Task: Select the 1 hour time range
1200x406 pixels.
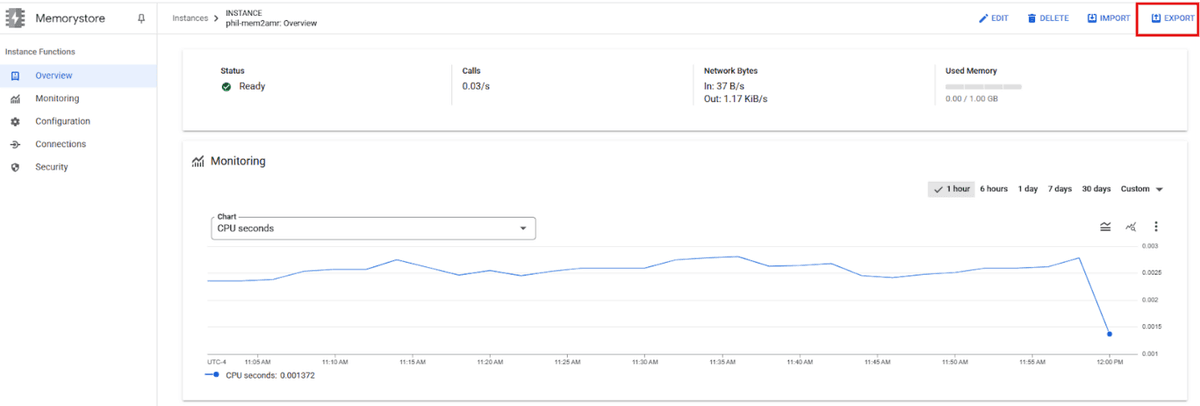Action: tap(951, 189)
